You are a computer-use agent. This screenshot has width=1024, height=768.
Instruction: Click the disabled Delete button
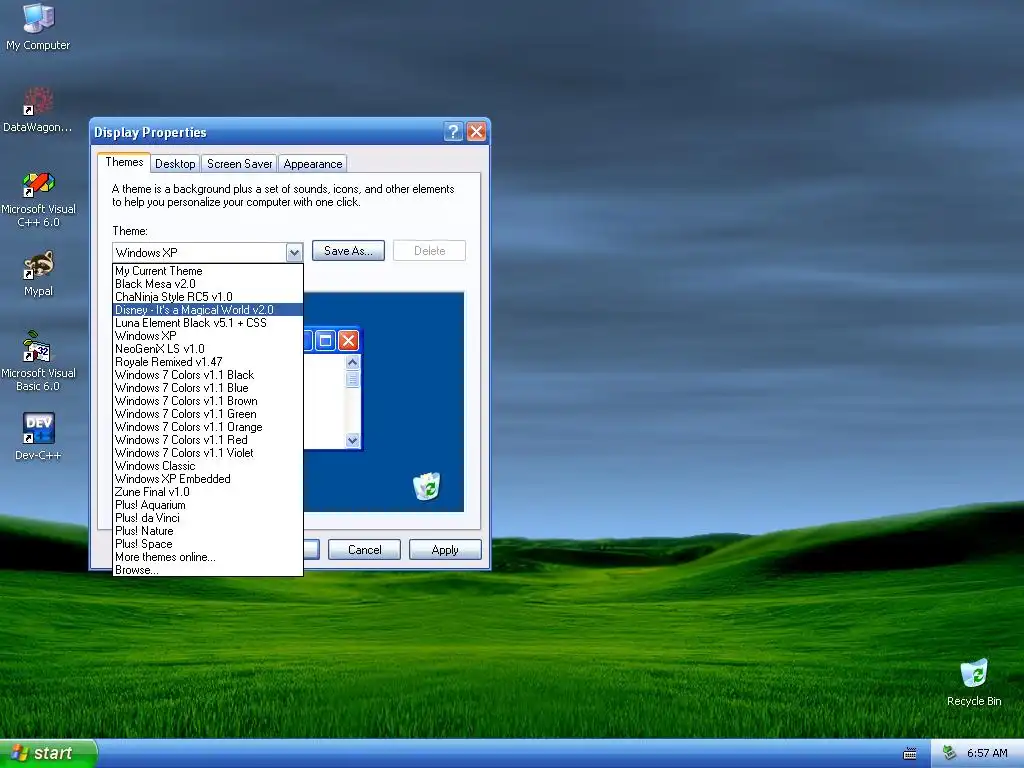(429, 251)
